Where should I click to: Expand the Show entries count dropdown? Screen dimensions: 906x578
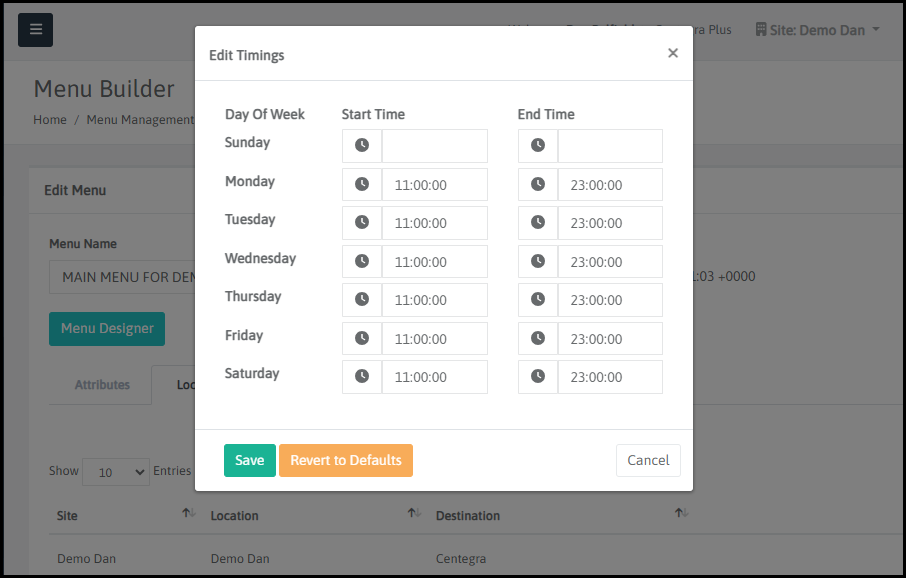tap(115, 472)
